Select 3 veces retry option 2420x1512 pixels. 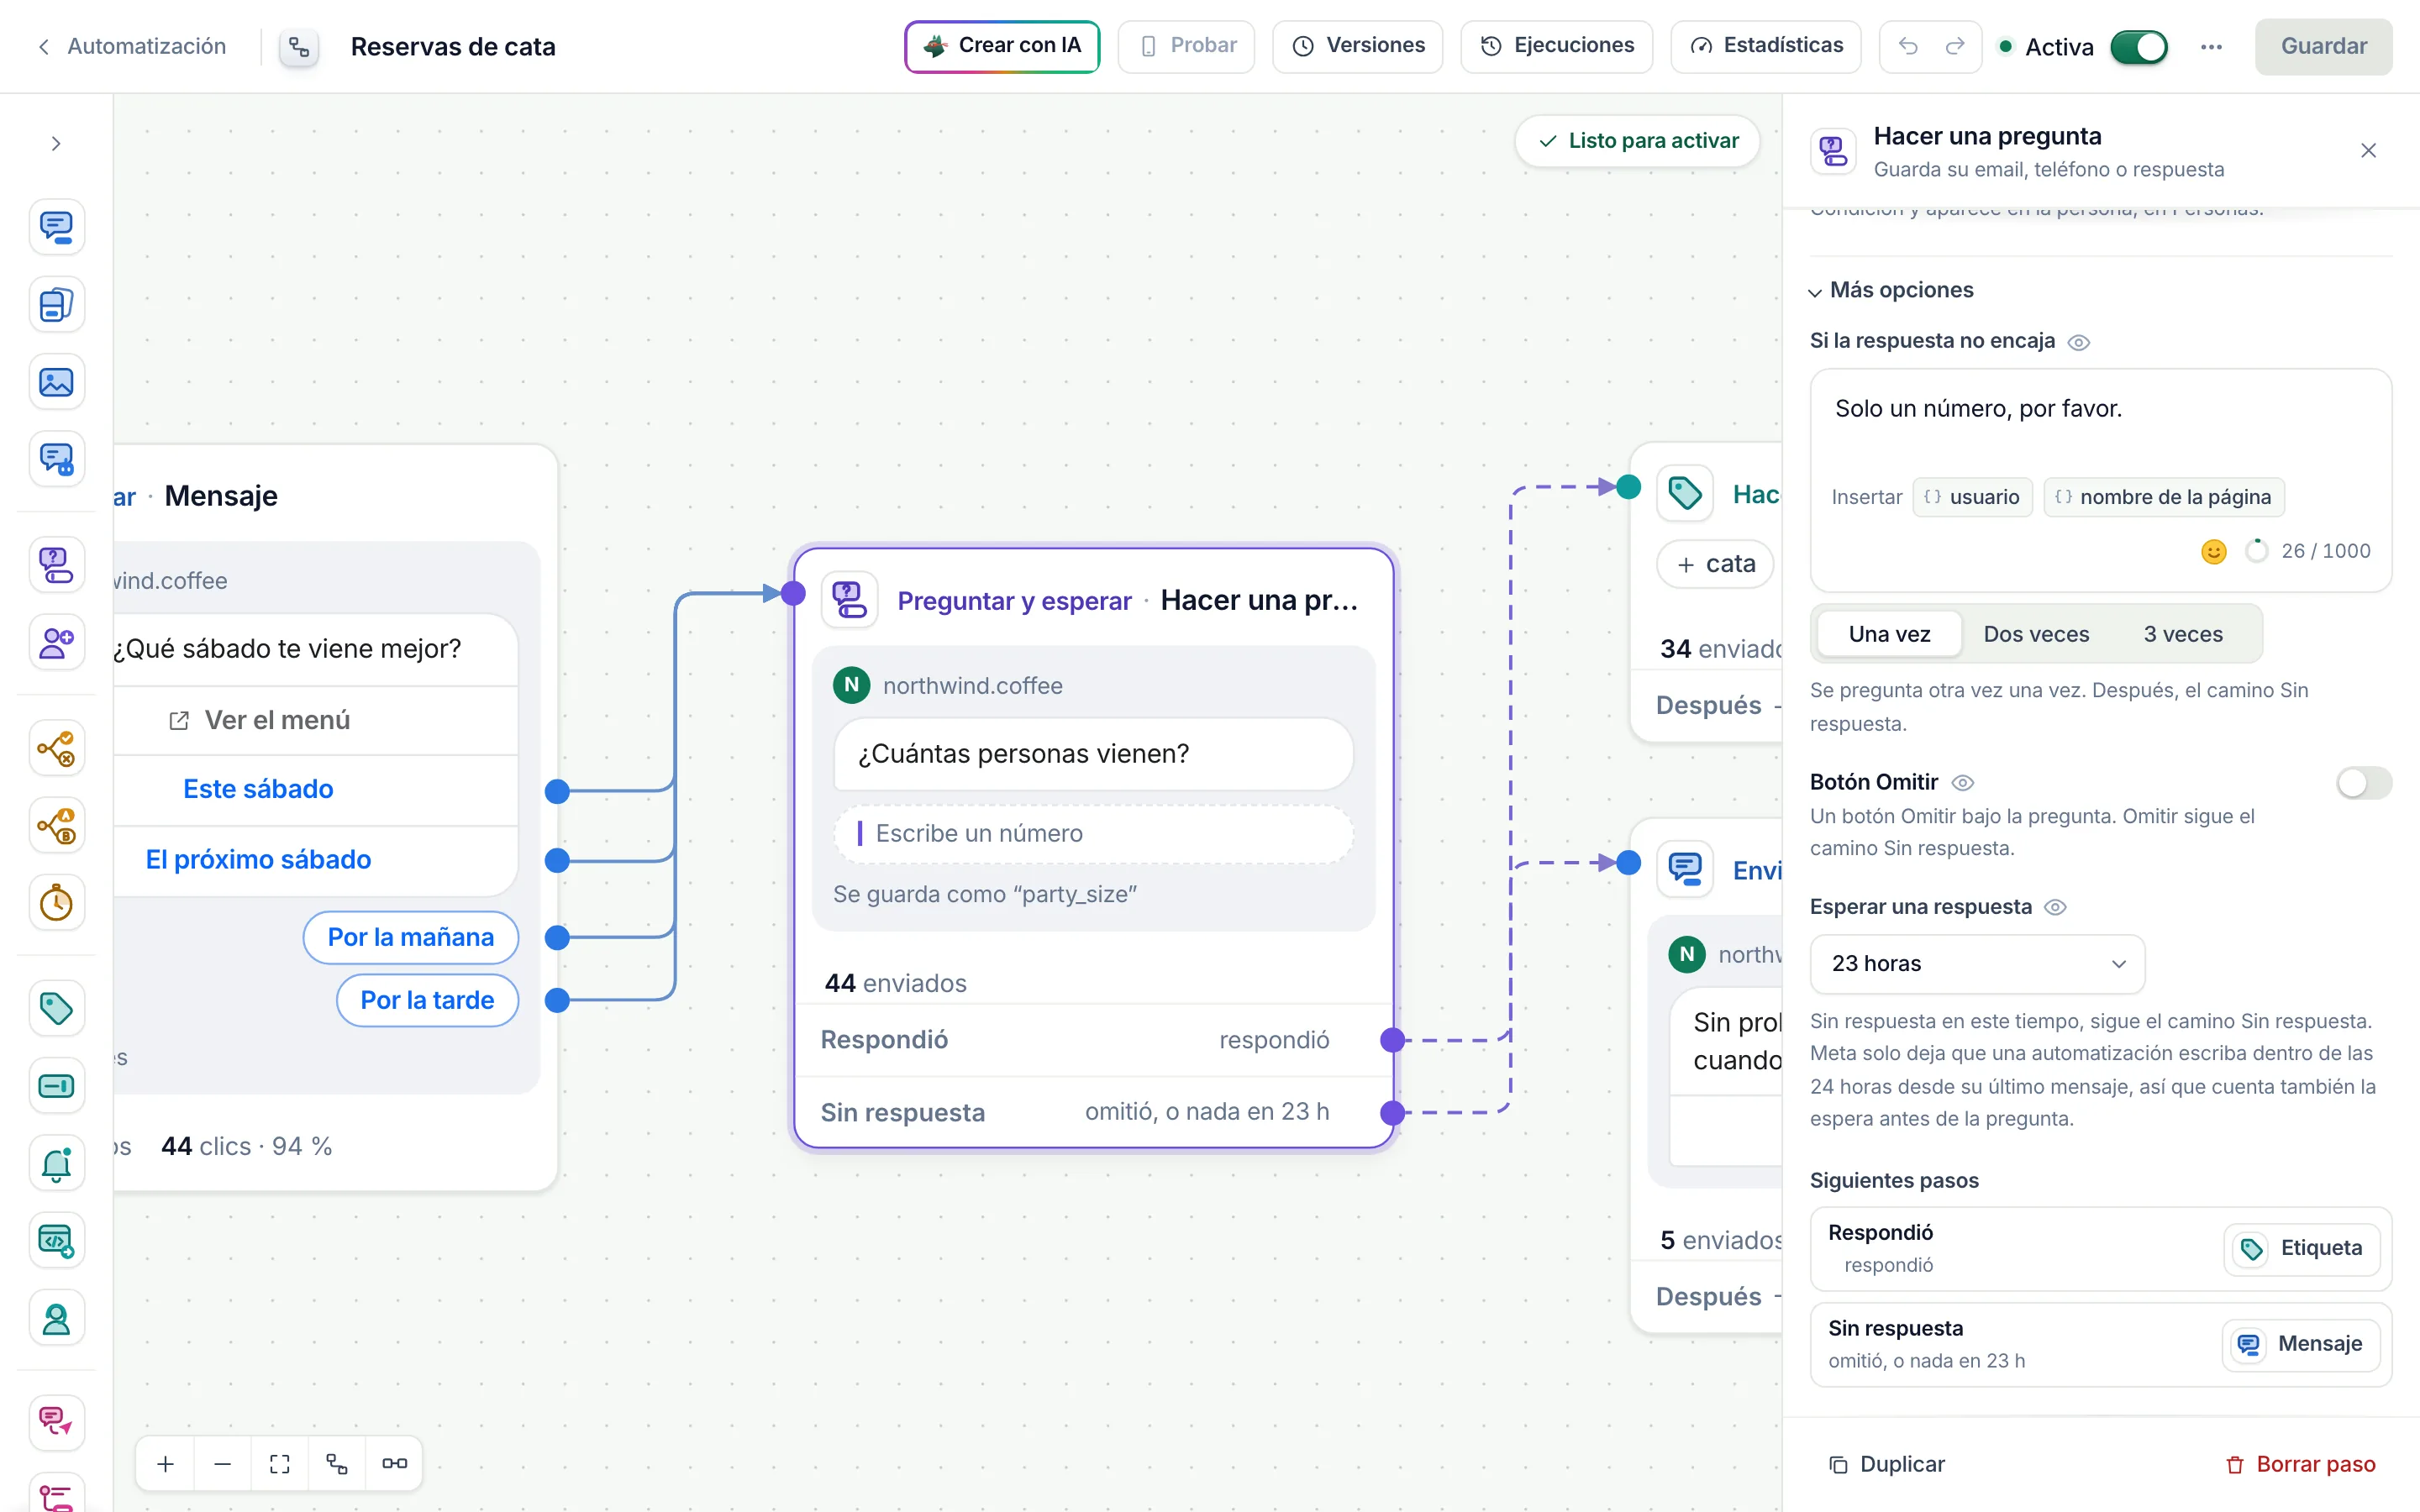pos(2183,634)
